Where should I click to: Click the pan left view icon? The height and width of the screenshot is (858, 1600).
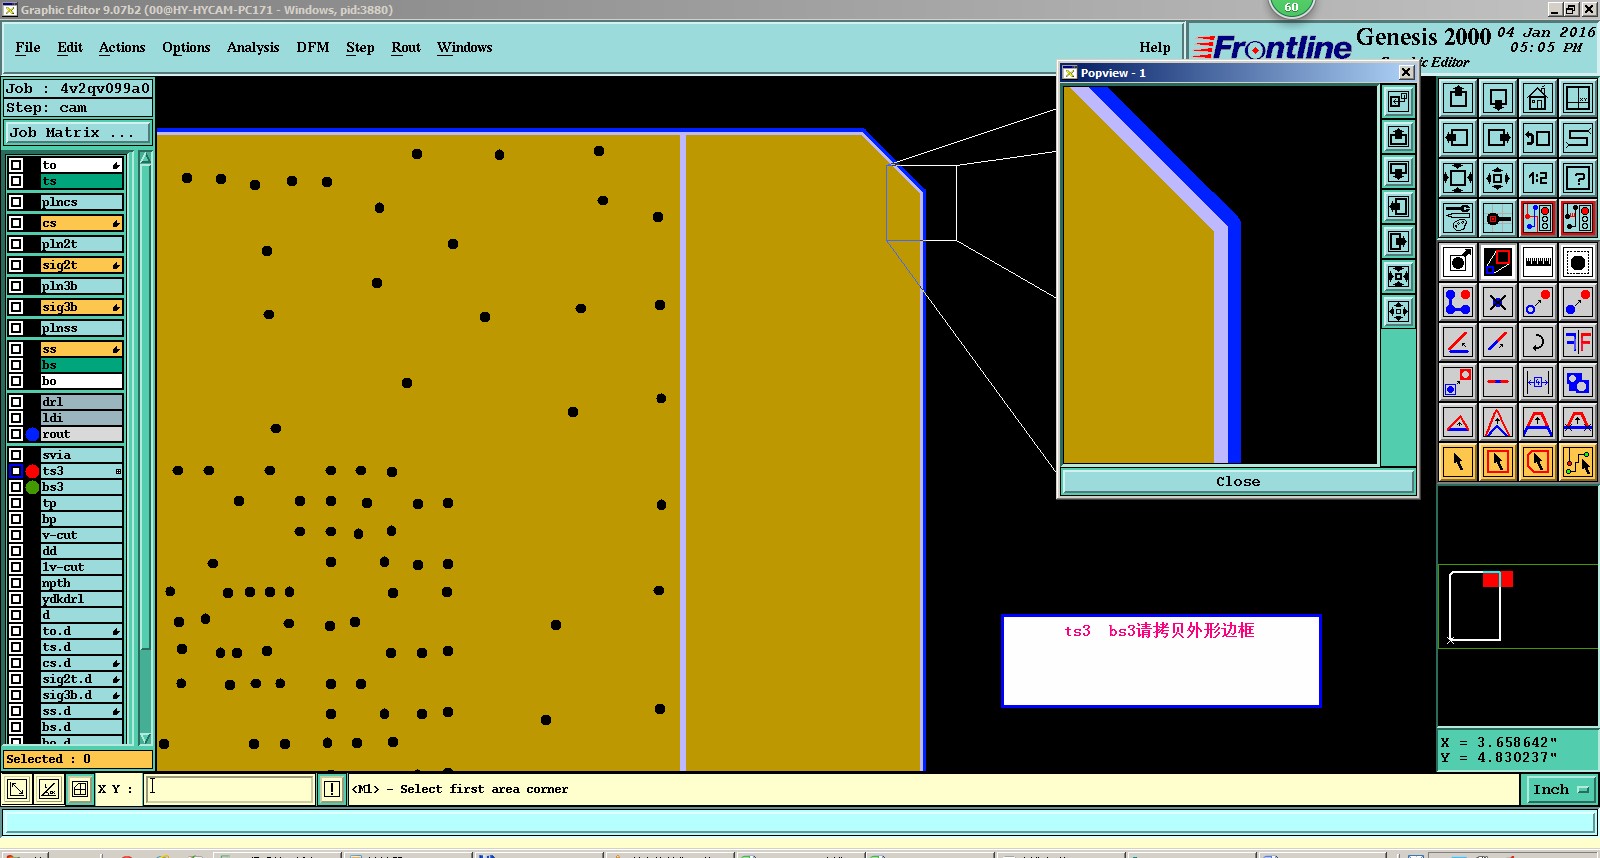1458,138
